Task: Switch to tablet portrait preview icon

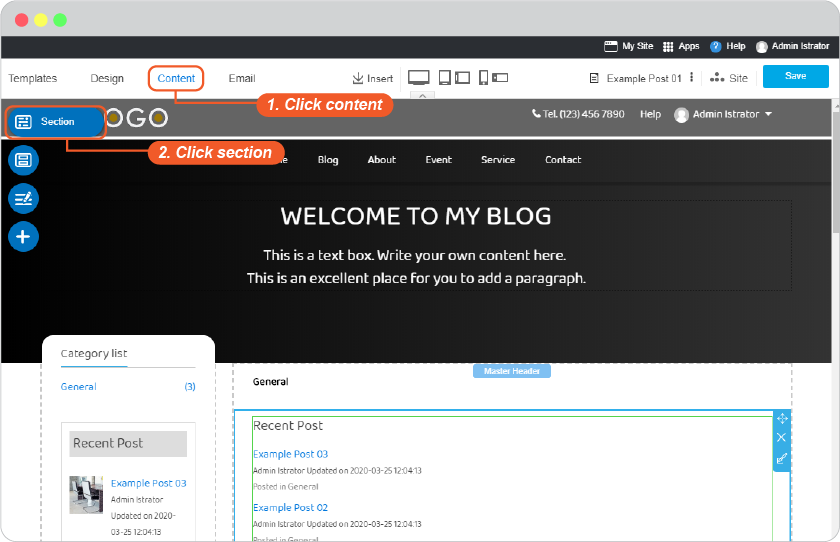Action: (x=445, y=78)
